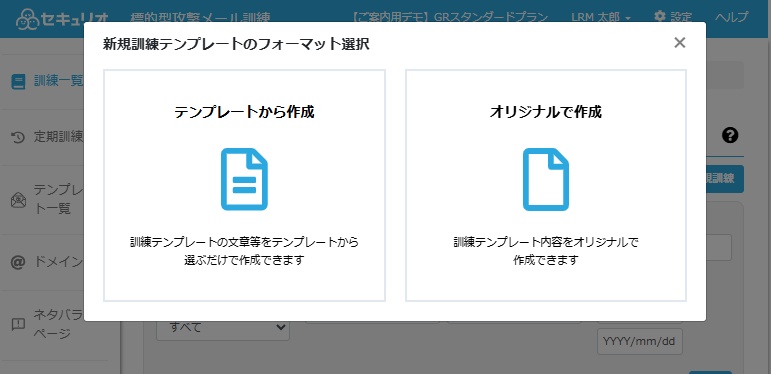Click the 標的型攻撃メール訓練 header title
The image size is (771, 374).
(x=201, y=18)
